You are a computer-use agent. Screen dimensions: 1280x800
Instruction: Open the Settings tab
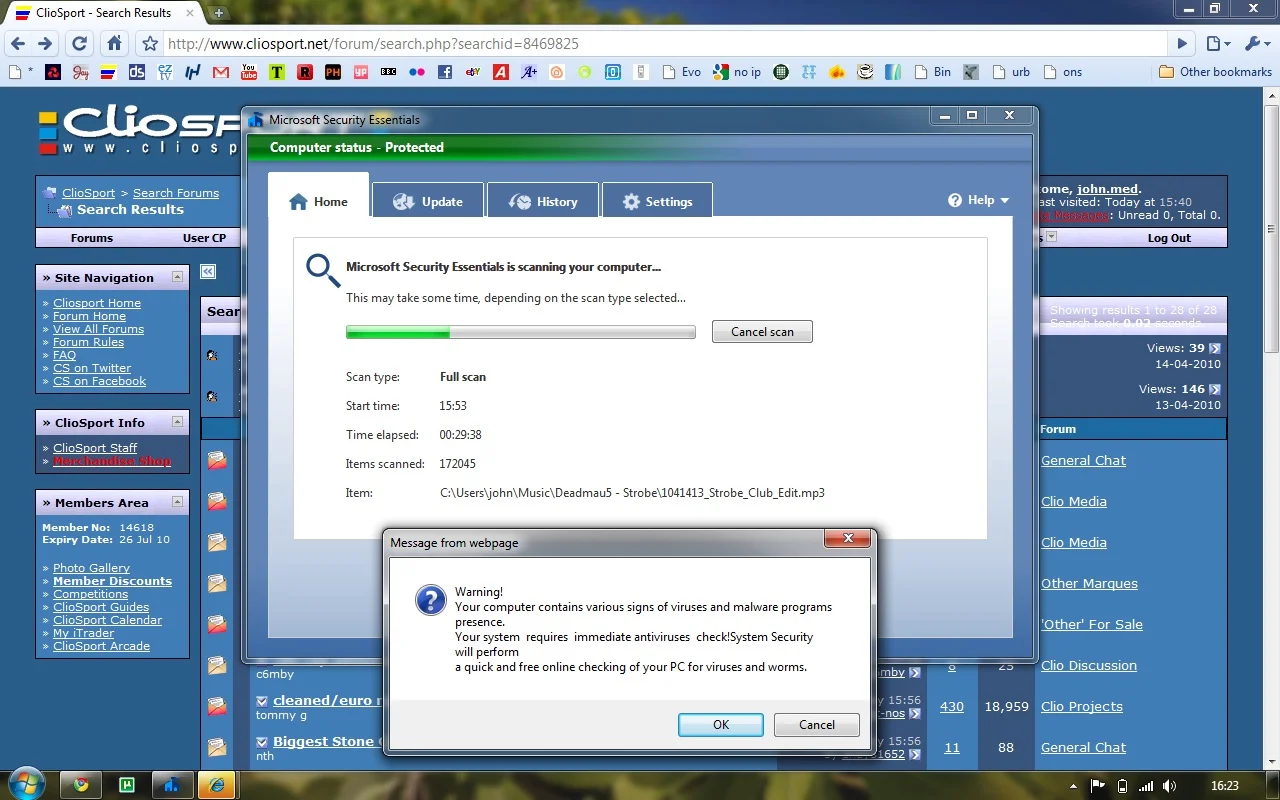pos(657,201)
